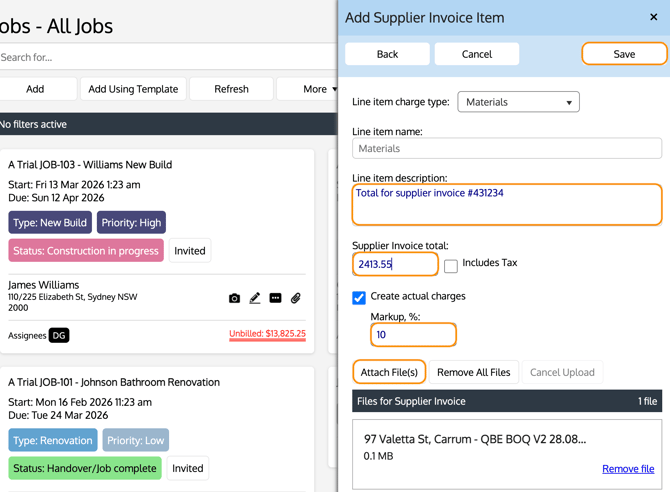Save the supplier invoice item

pyautogui.click(x=624, y=54)
